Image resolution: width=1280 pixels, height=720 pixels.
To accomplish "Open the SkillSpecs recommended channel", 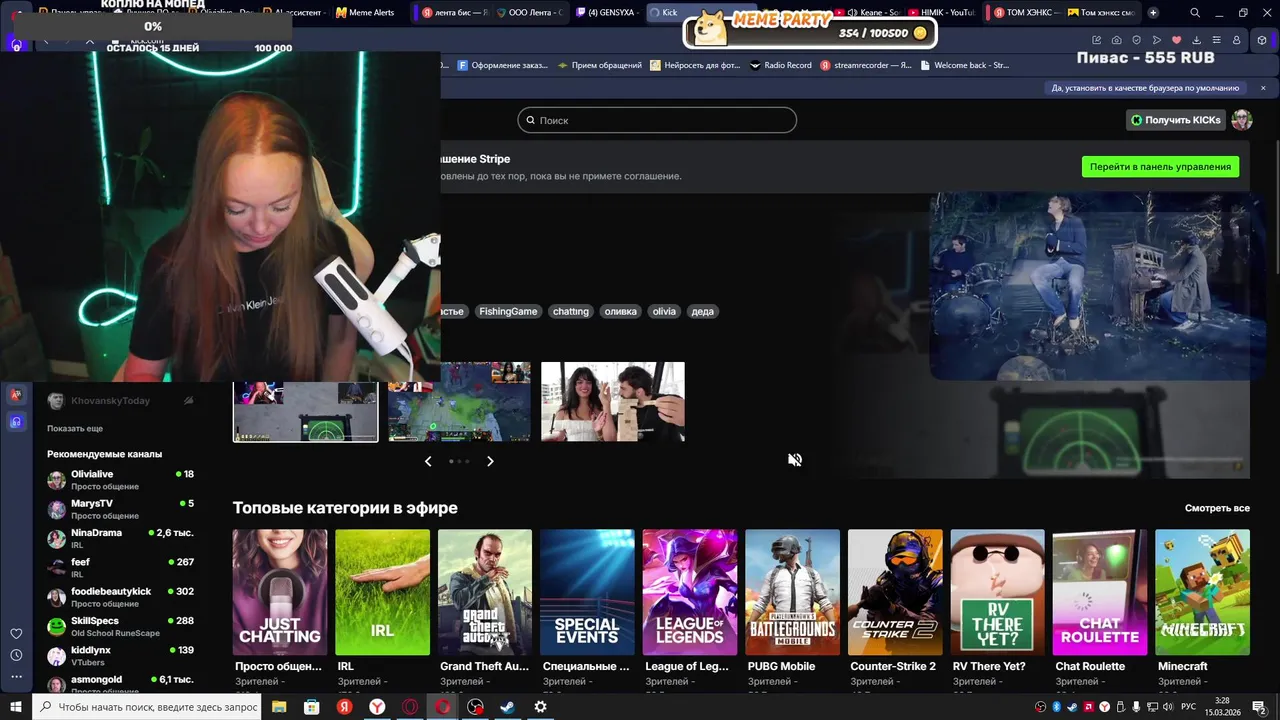I will pyautogui.click(x=120, y=626).
